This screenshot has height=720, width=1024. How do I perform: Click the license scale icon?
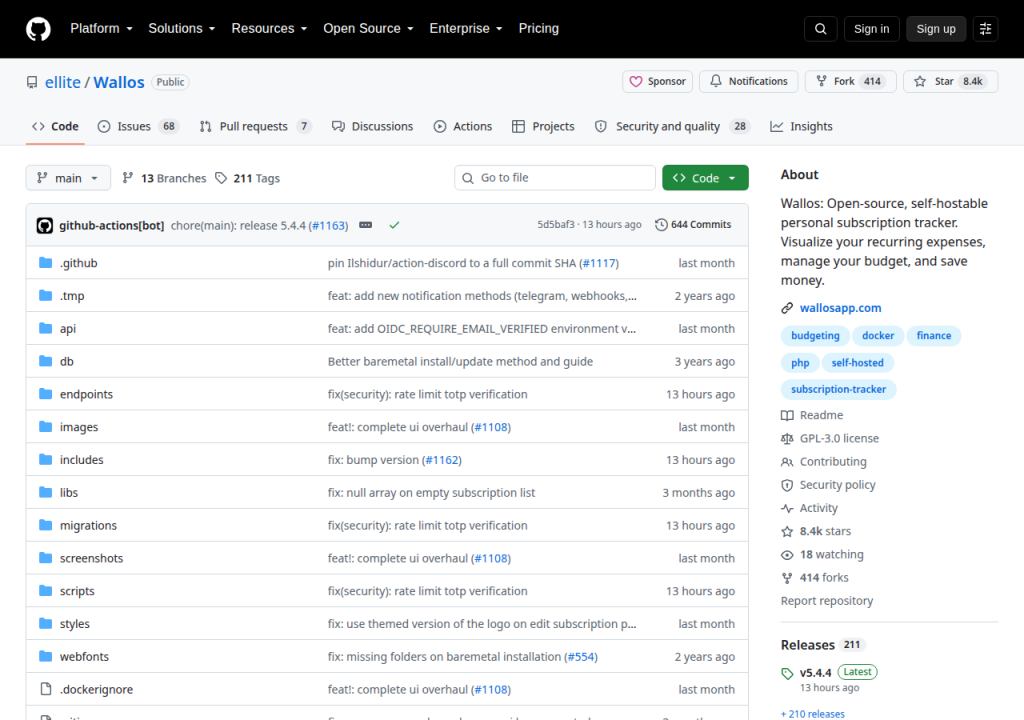[787, 439]
